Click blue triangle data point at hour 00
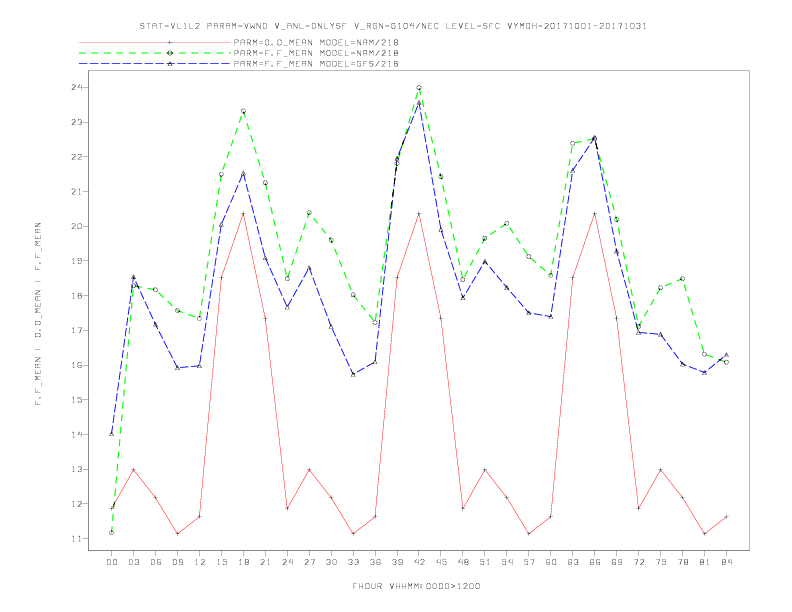This screenshot has width=792, height=612. 112,434
